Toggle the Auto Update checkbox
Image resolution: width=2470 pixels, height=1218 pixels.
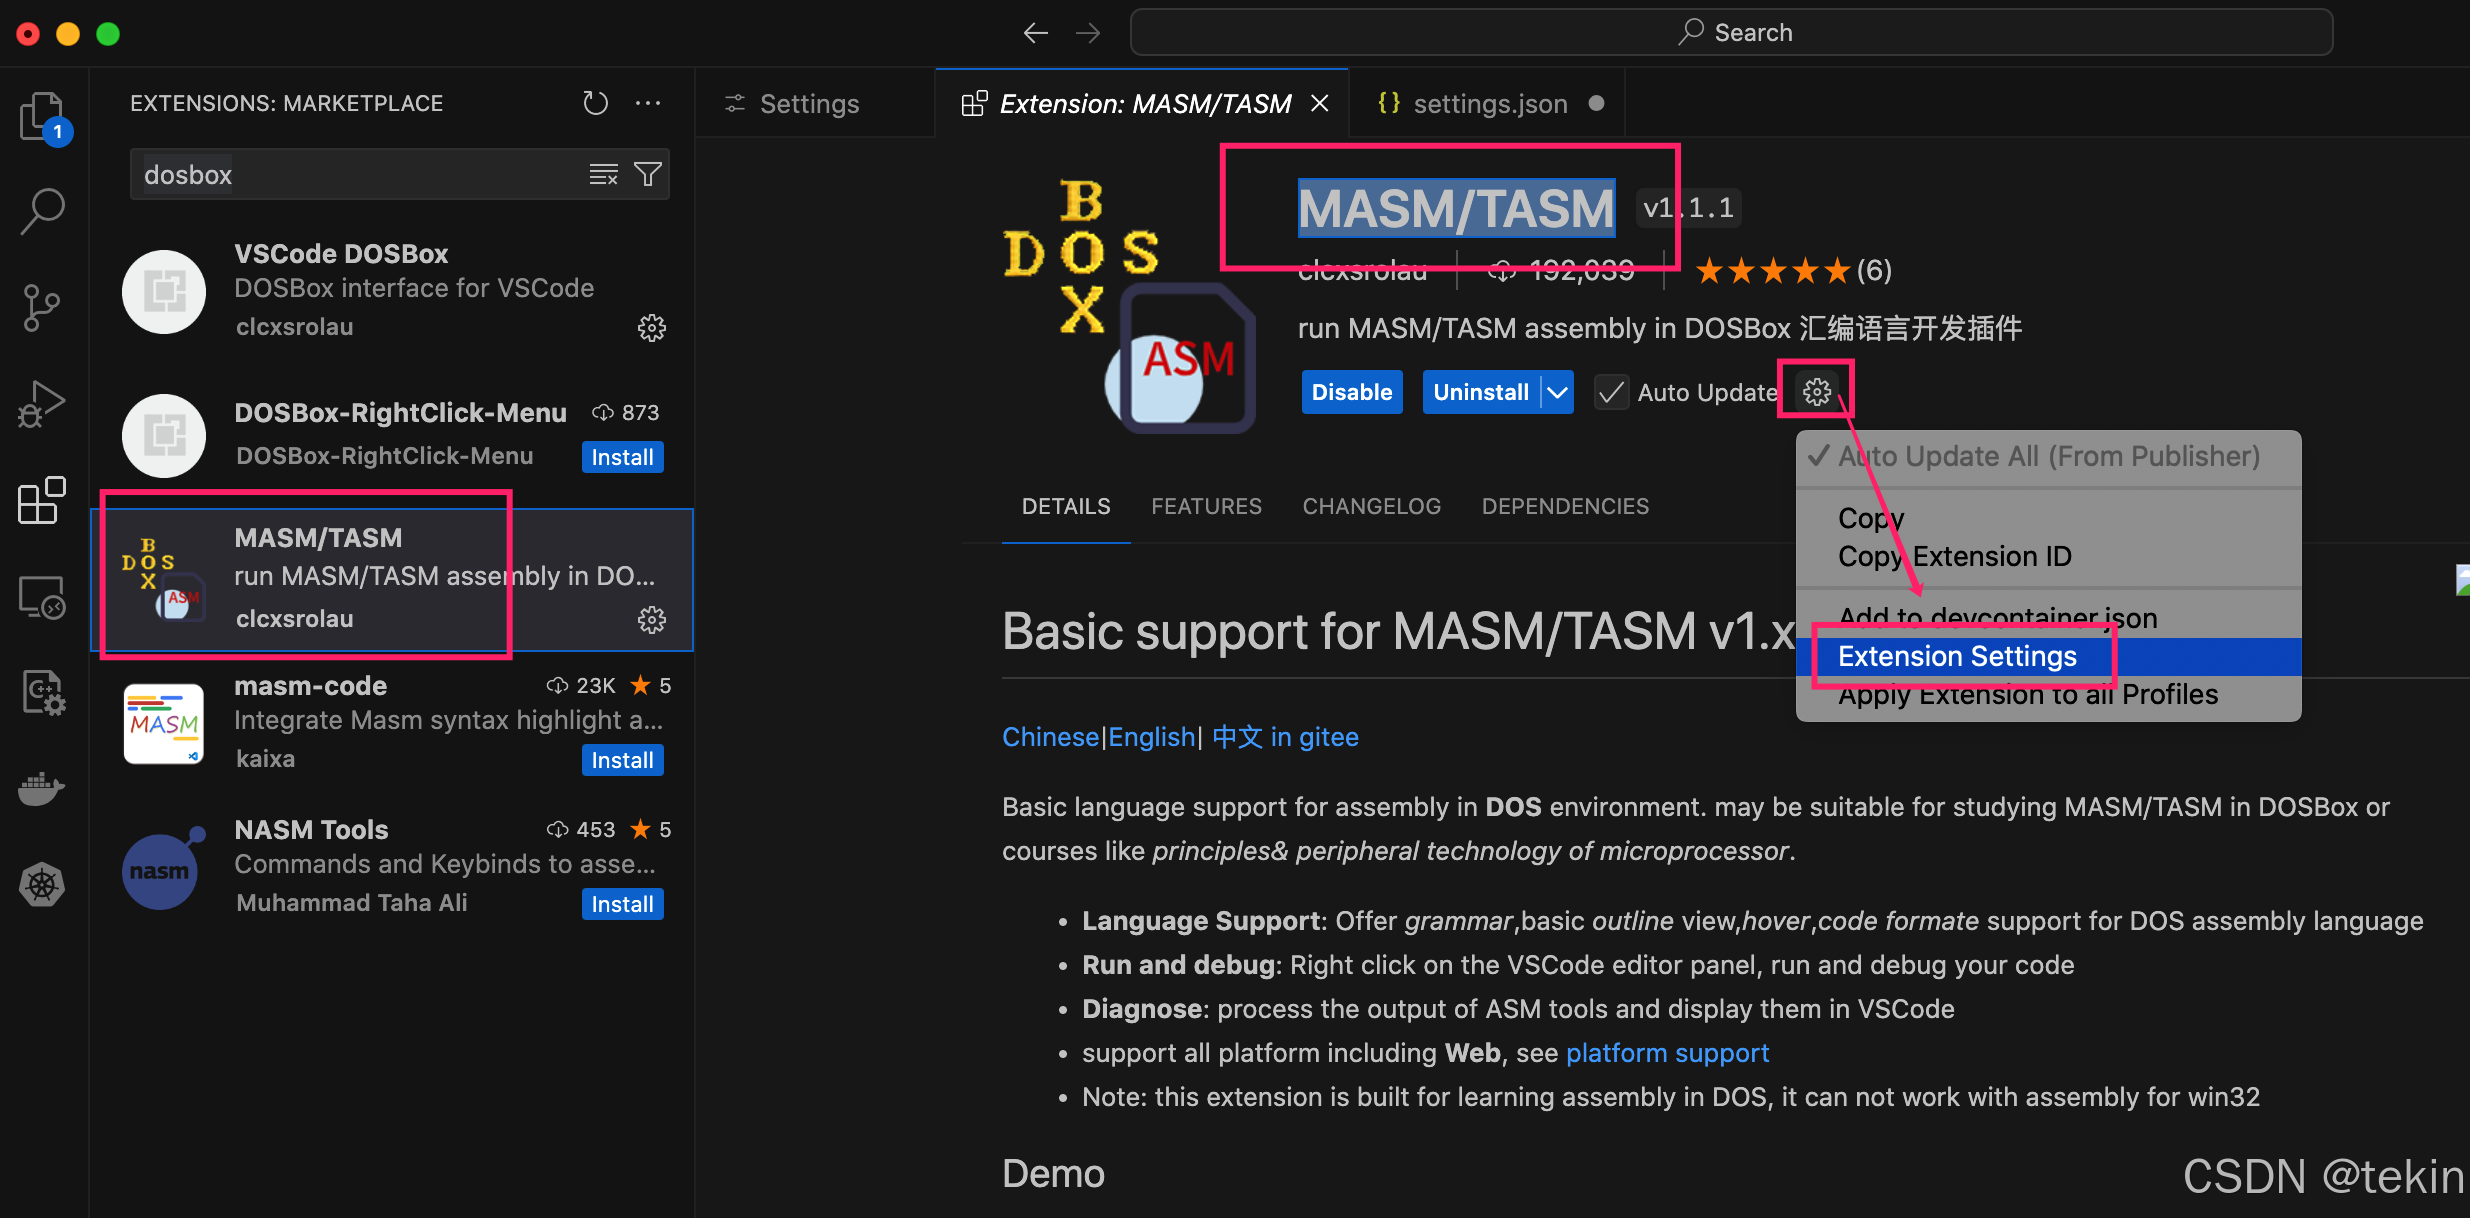1611,392
